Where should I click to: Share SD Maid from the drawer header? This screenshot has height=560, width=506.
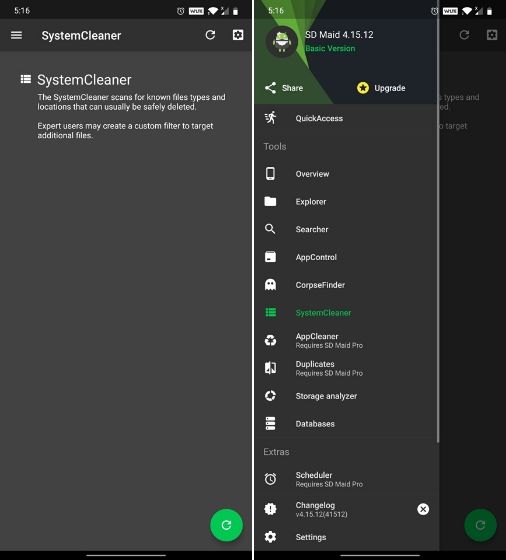point(284,88)
